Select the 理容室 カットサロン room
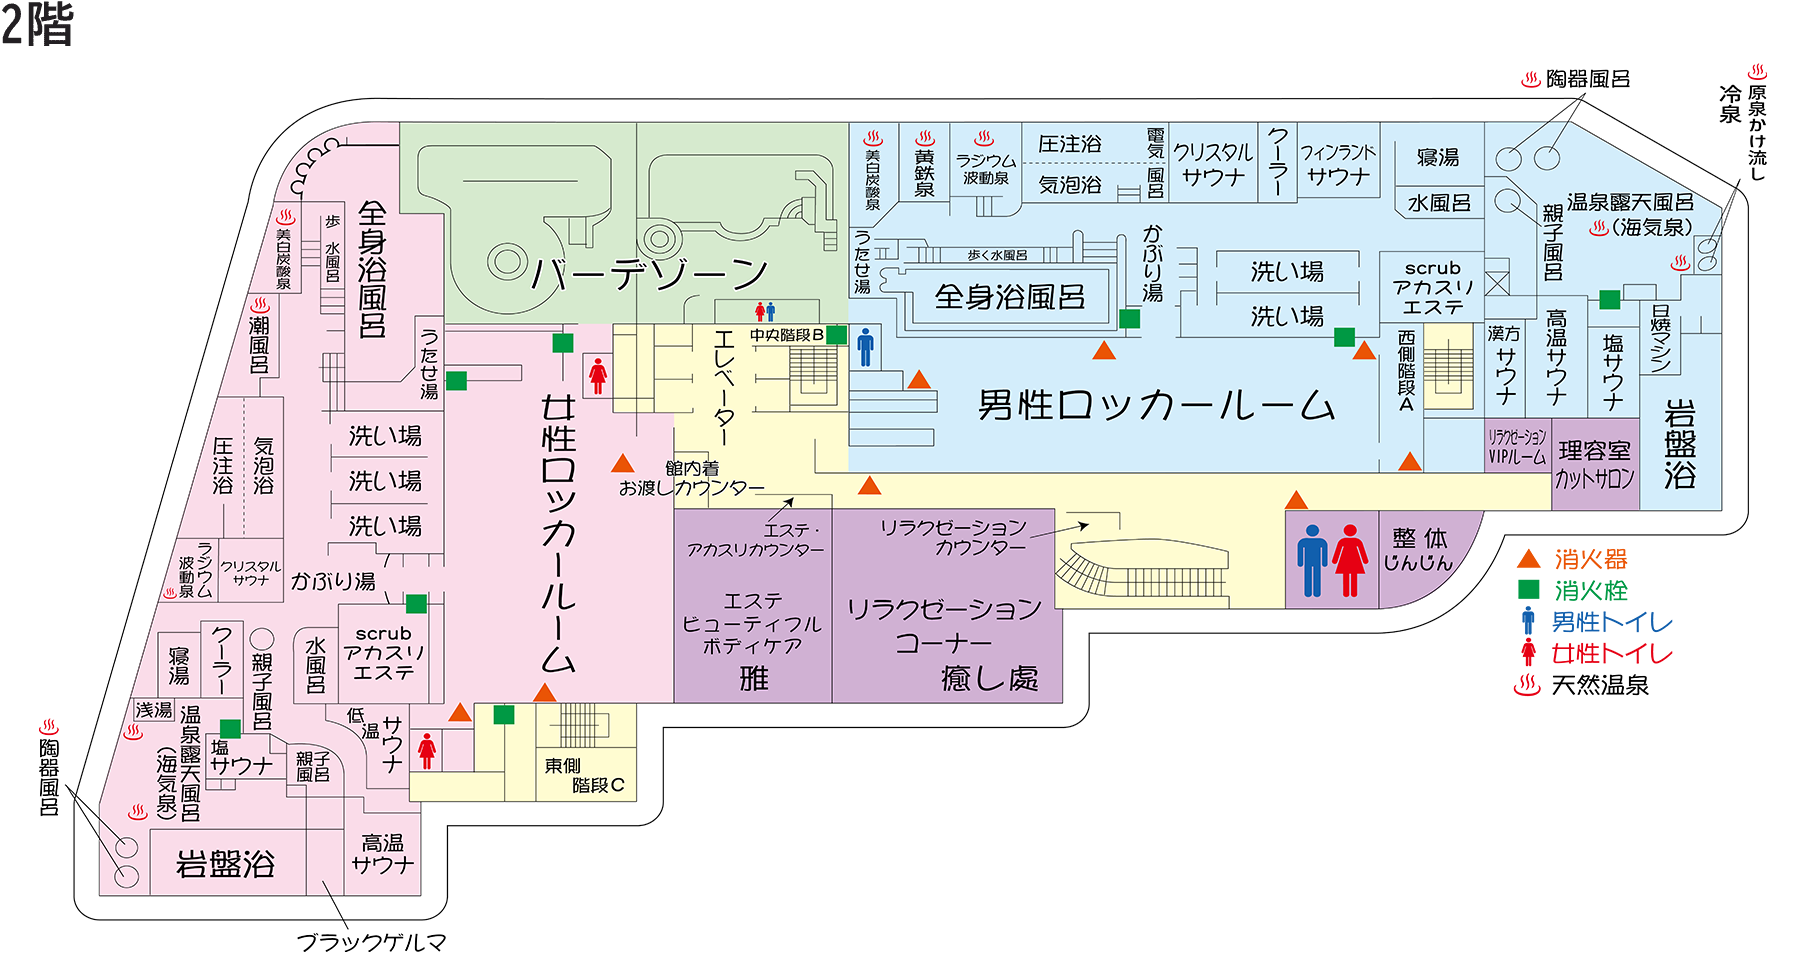 pos(1595,464)
